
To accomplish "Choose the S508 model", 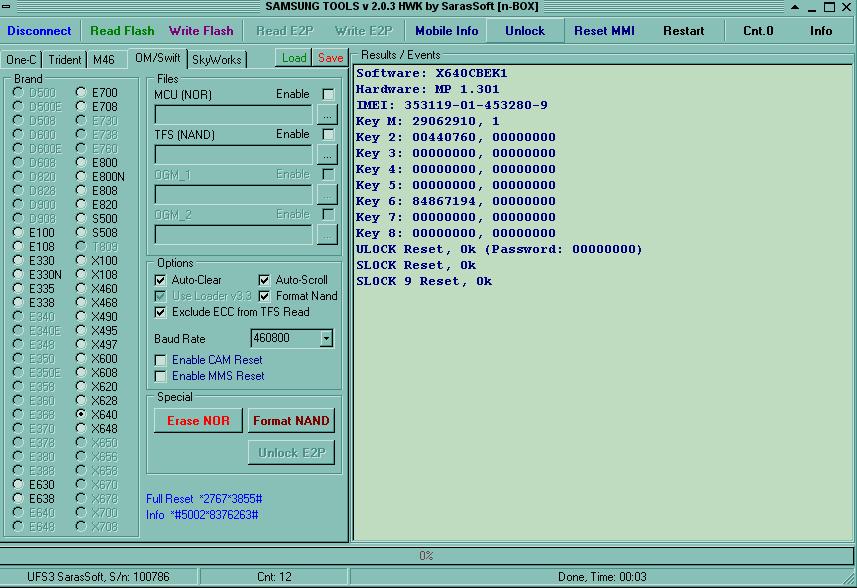I will click(81, 232).
